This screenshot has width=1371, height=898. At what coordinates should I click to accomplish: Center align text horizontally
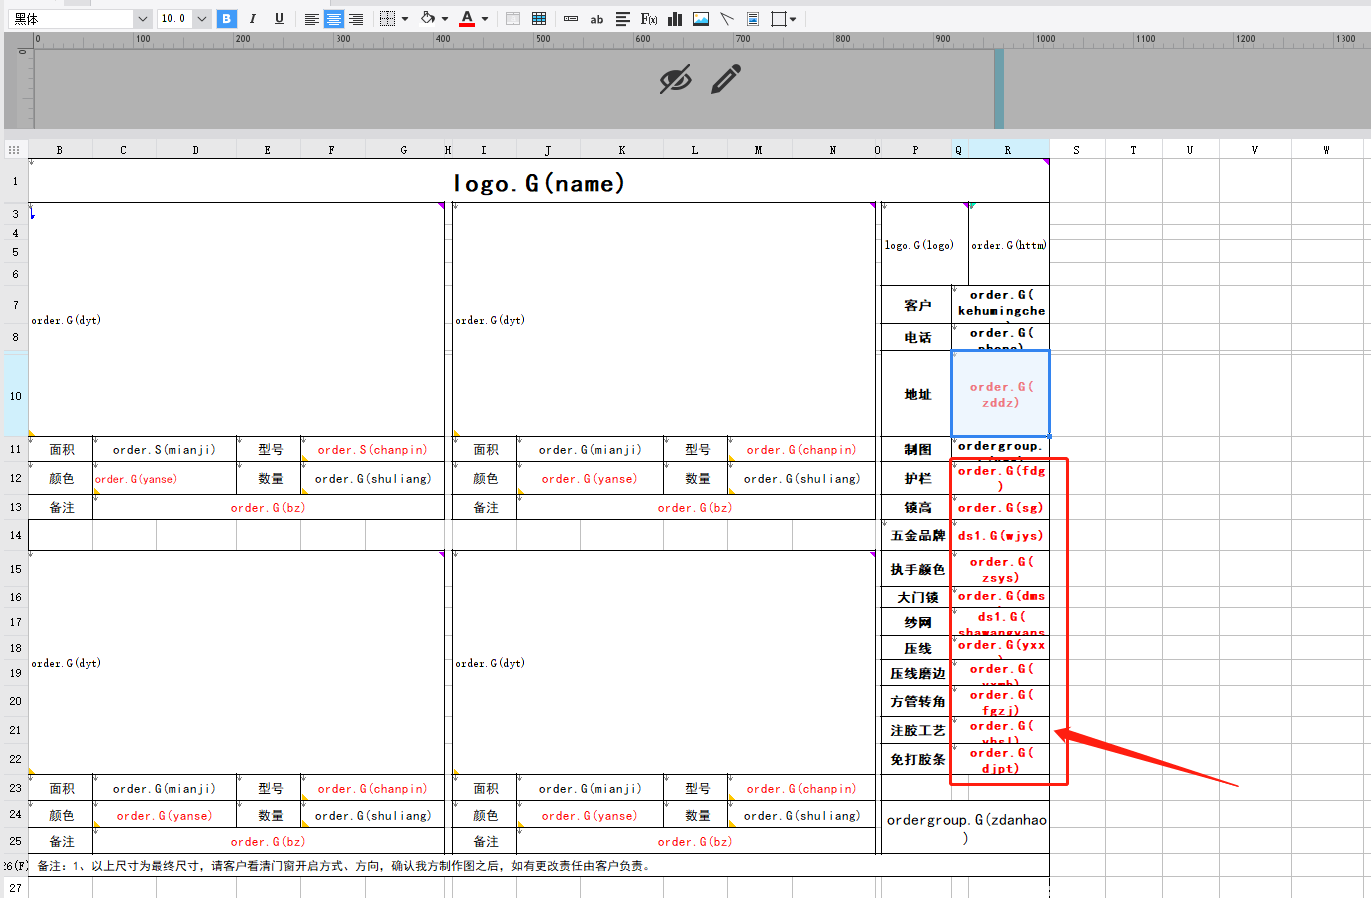(334, 19)
